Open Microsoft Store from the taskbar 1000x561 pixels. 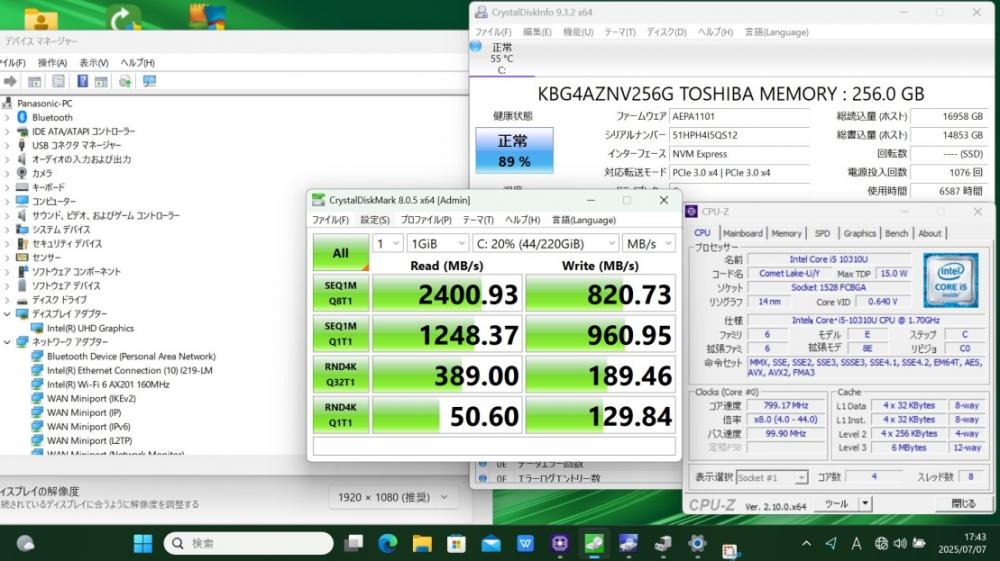click(x=456, y=543)
